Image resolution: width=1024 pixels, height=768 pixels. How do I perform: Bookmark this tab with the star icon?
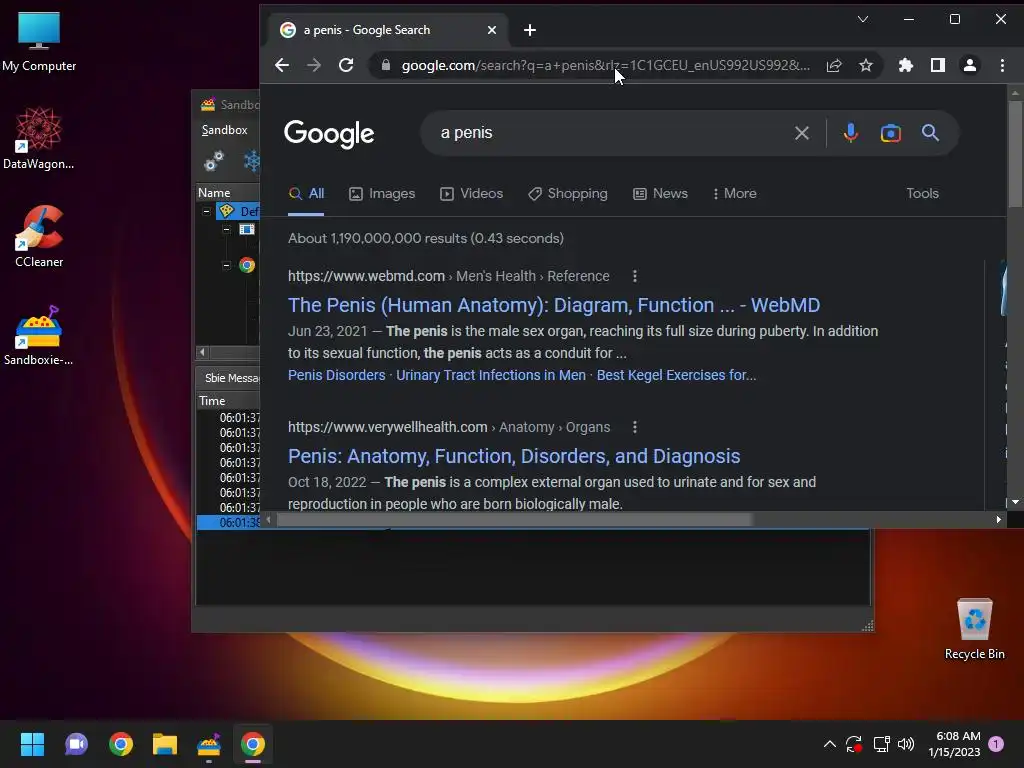click(x=866, y=65)
